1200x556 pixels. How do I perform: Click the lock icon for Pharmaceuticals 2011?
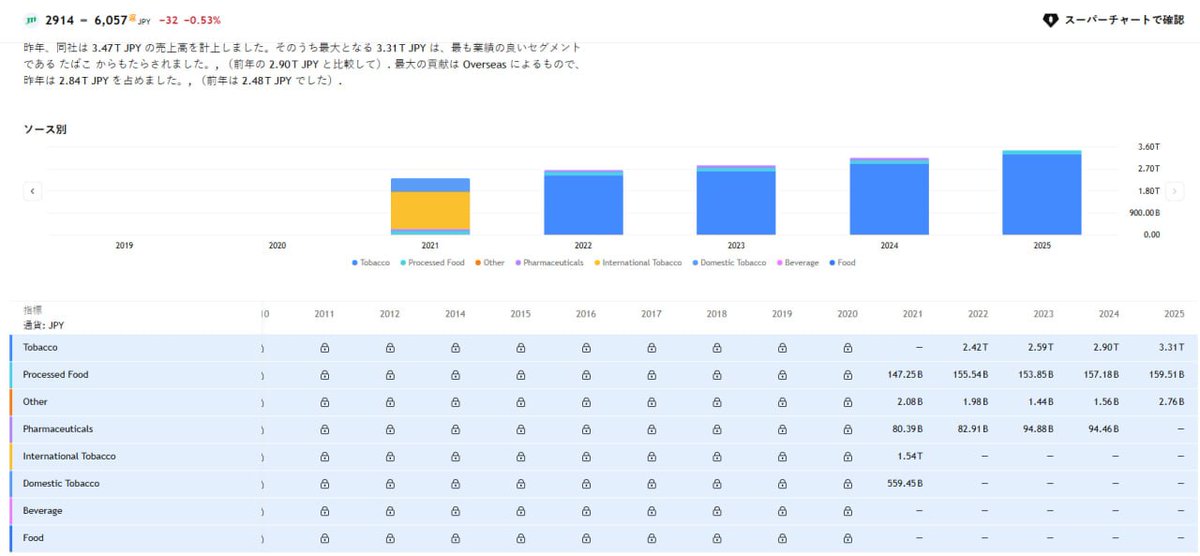pos(324,429)
